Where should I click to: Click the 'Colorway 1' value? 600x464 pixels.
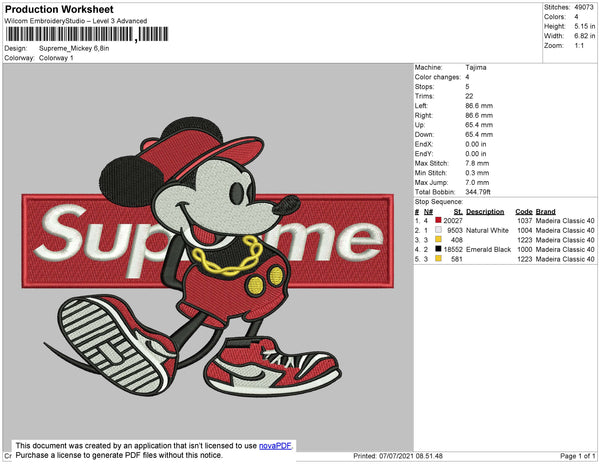point(56,58)
